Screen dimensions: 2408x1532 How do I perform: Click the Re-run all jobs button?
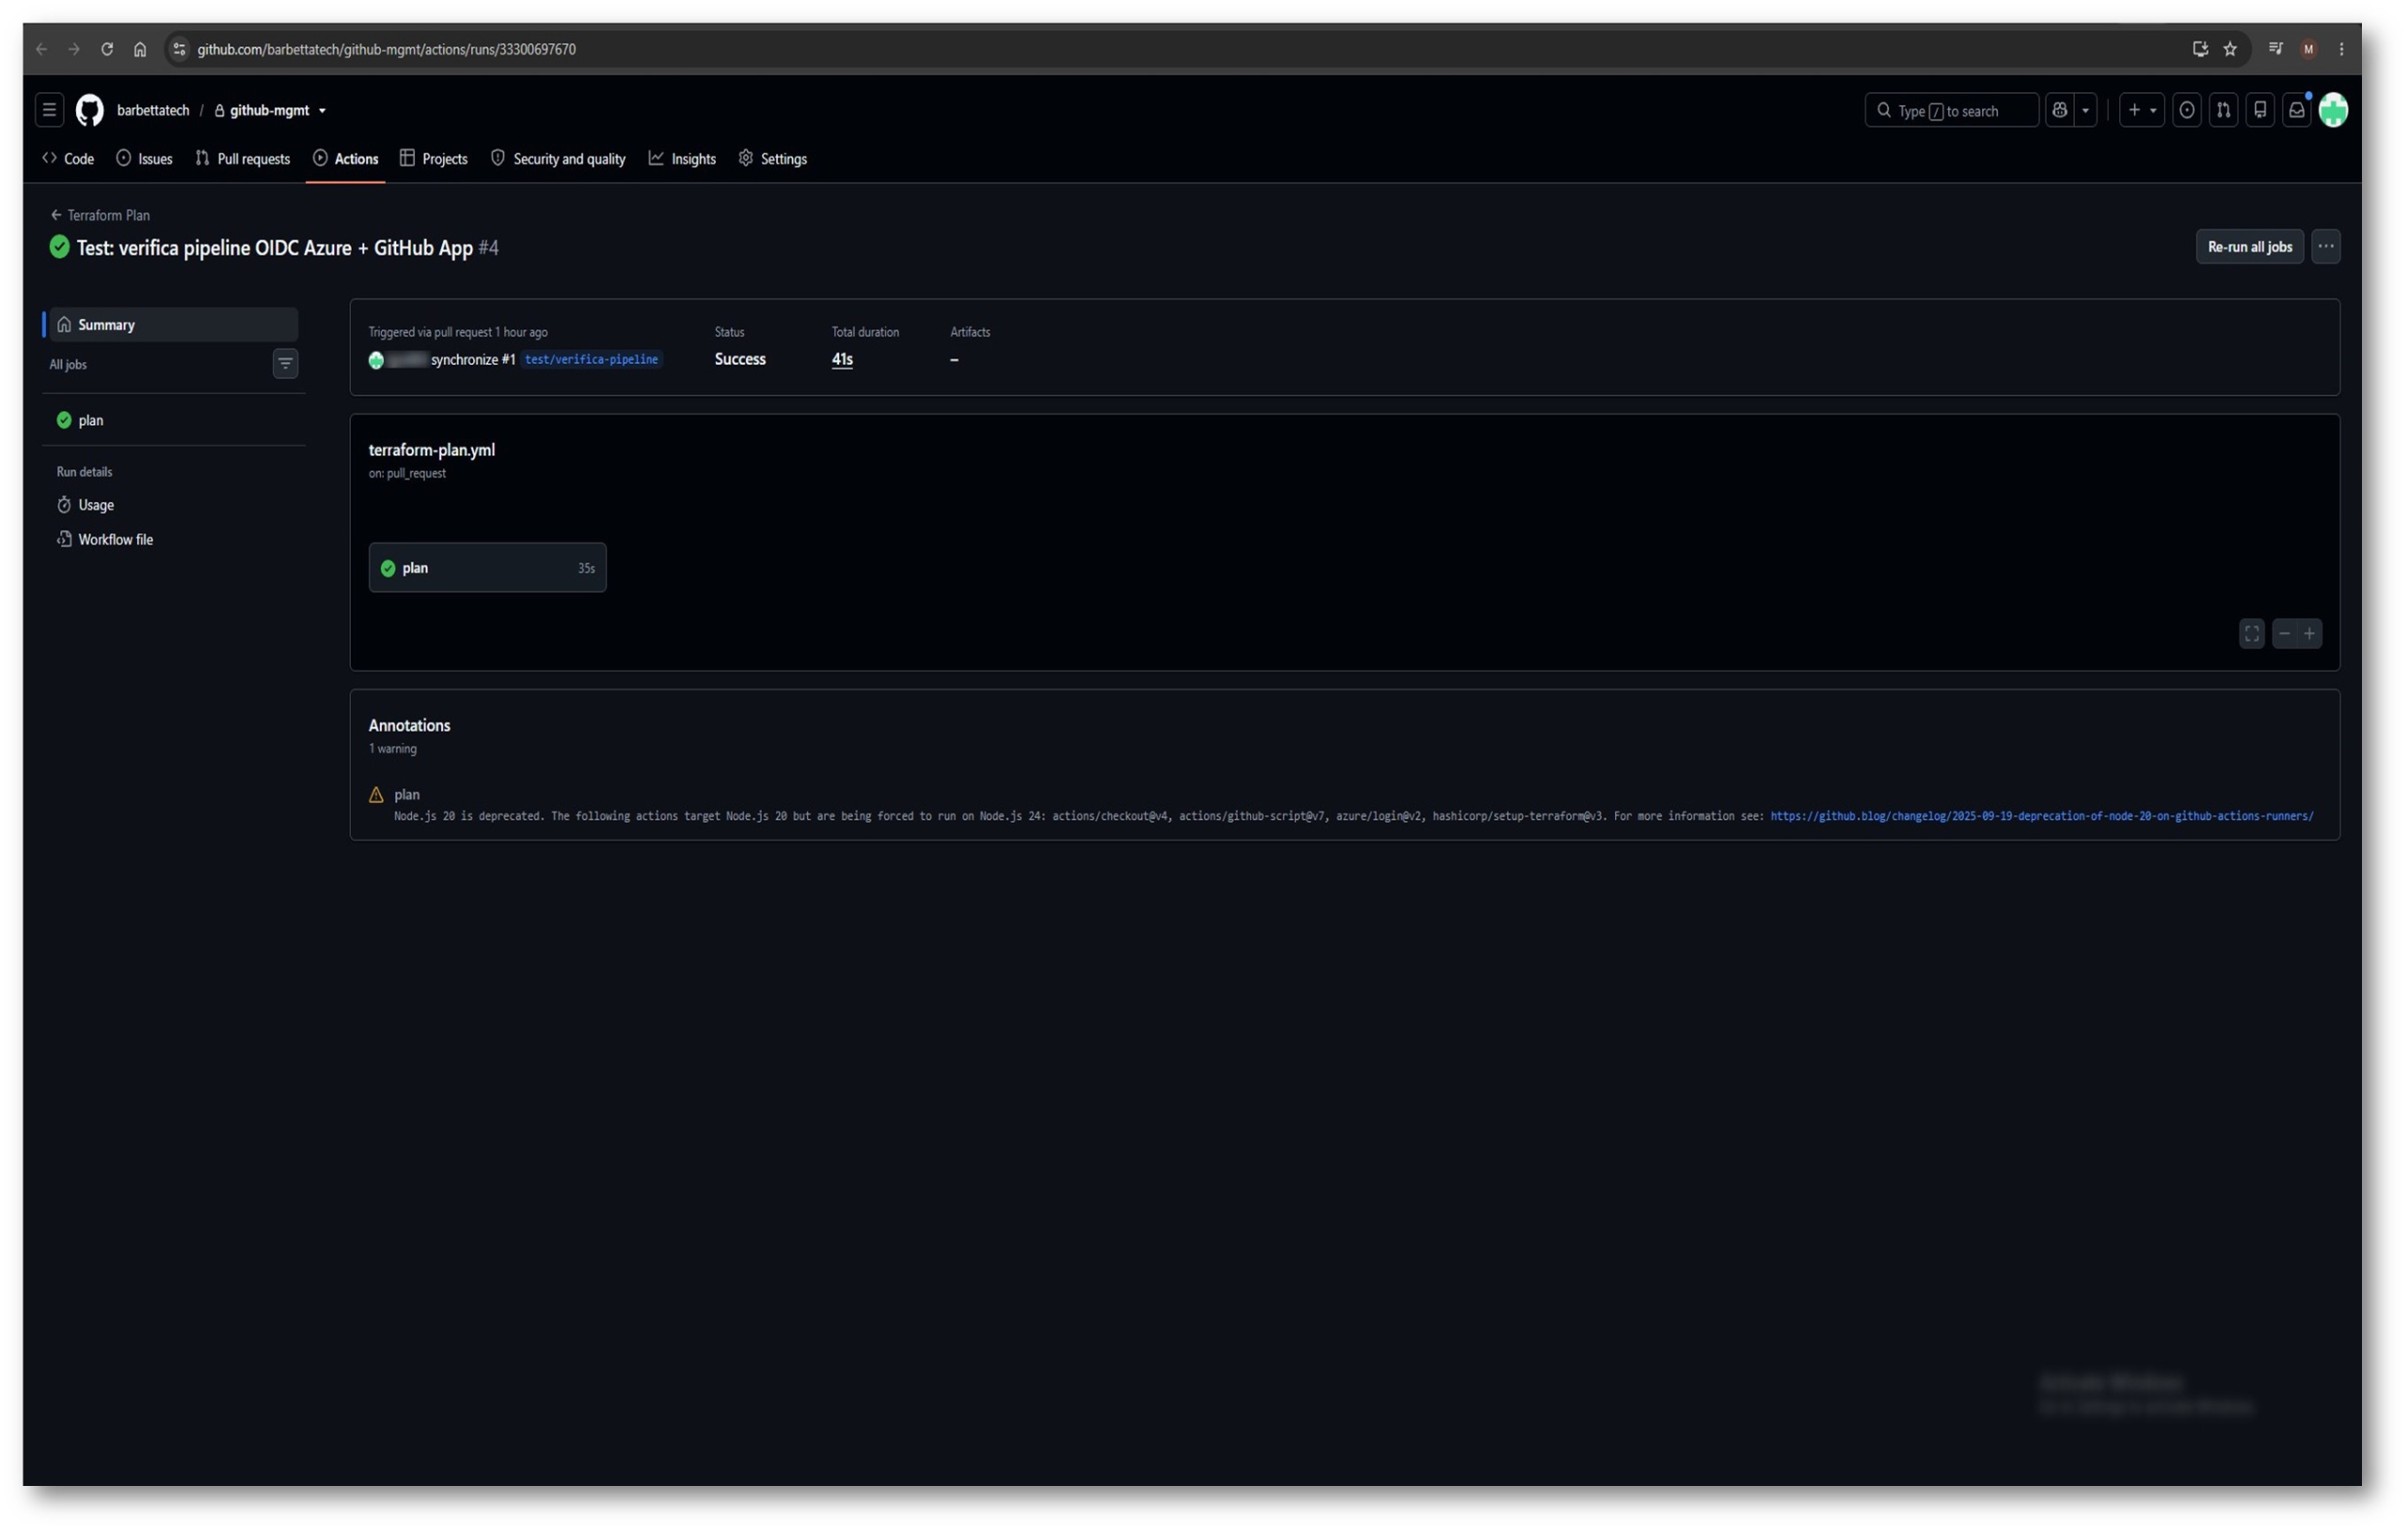coord(2249,247)
